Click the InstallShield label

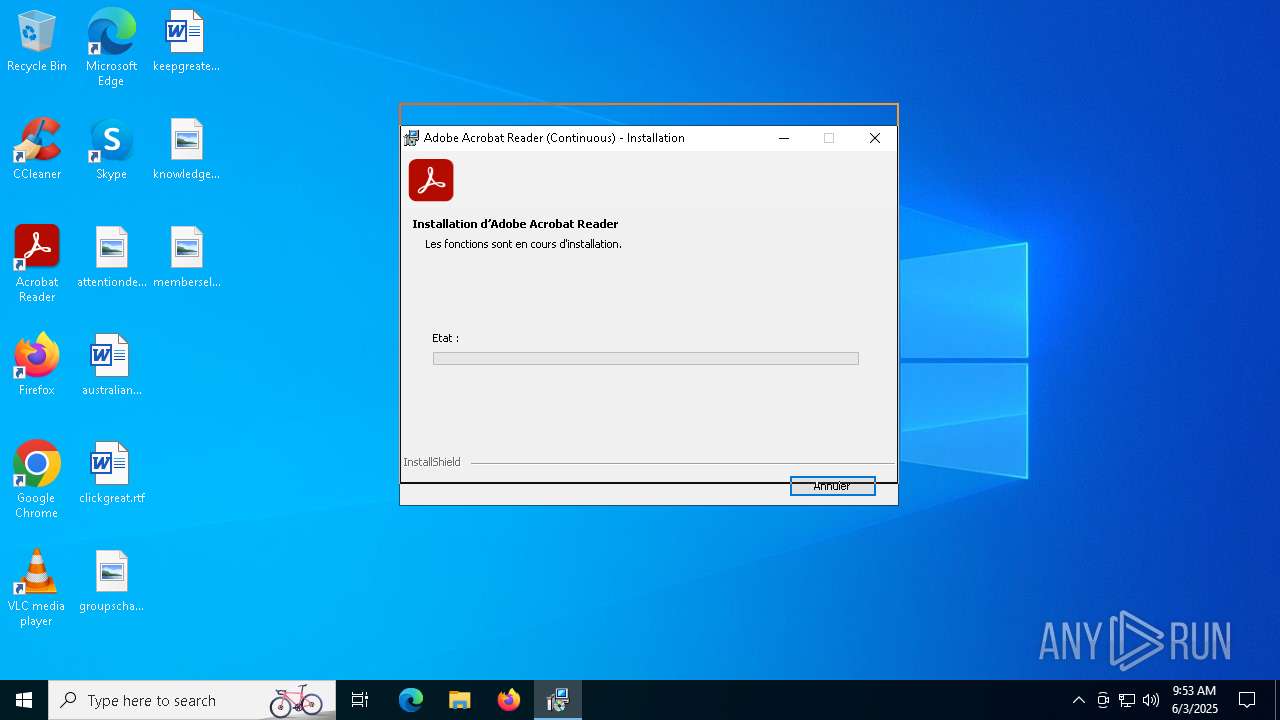tap(432, 462)
